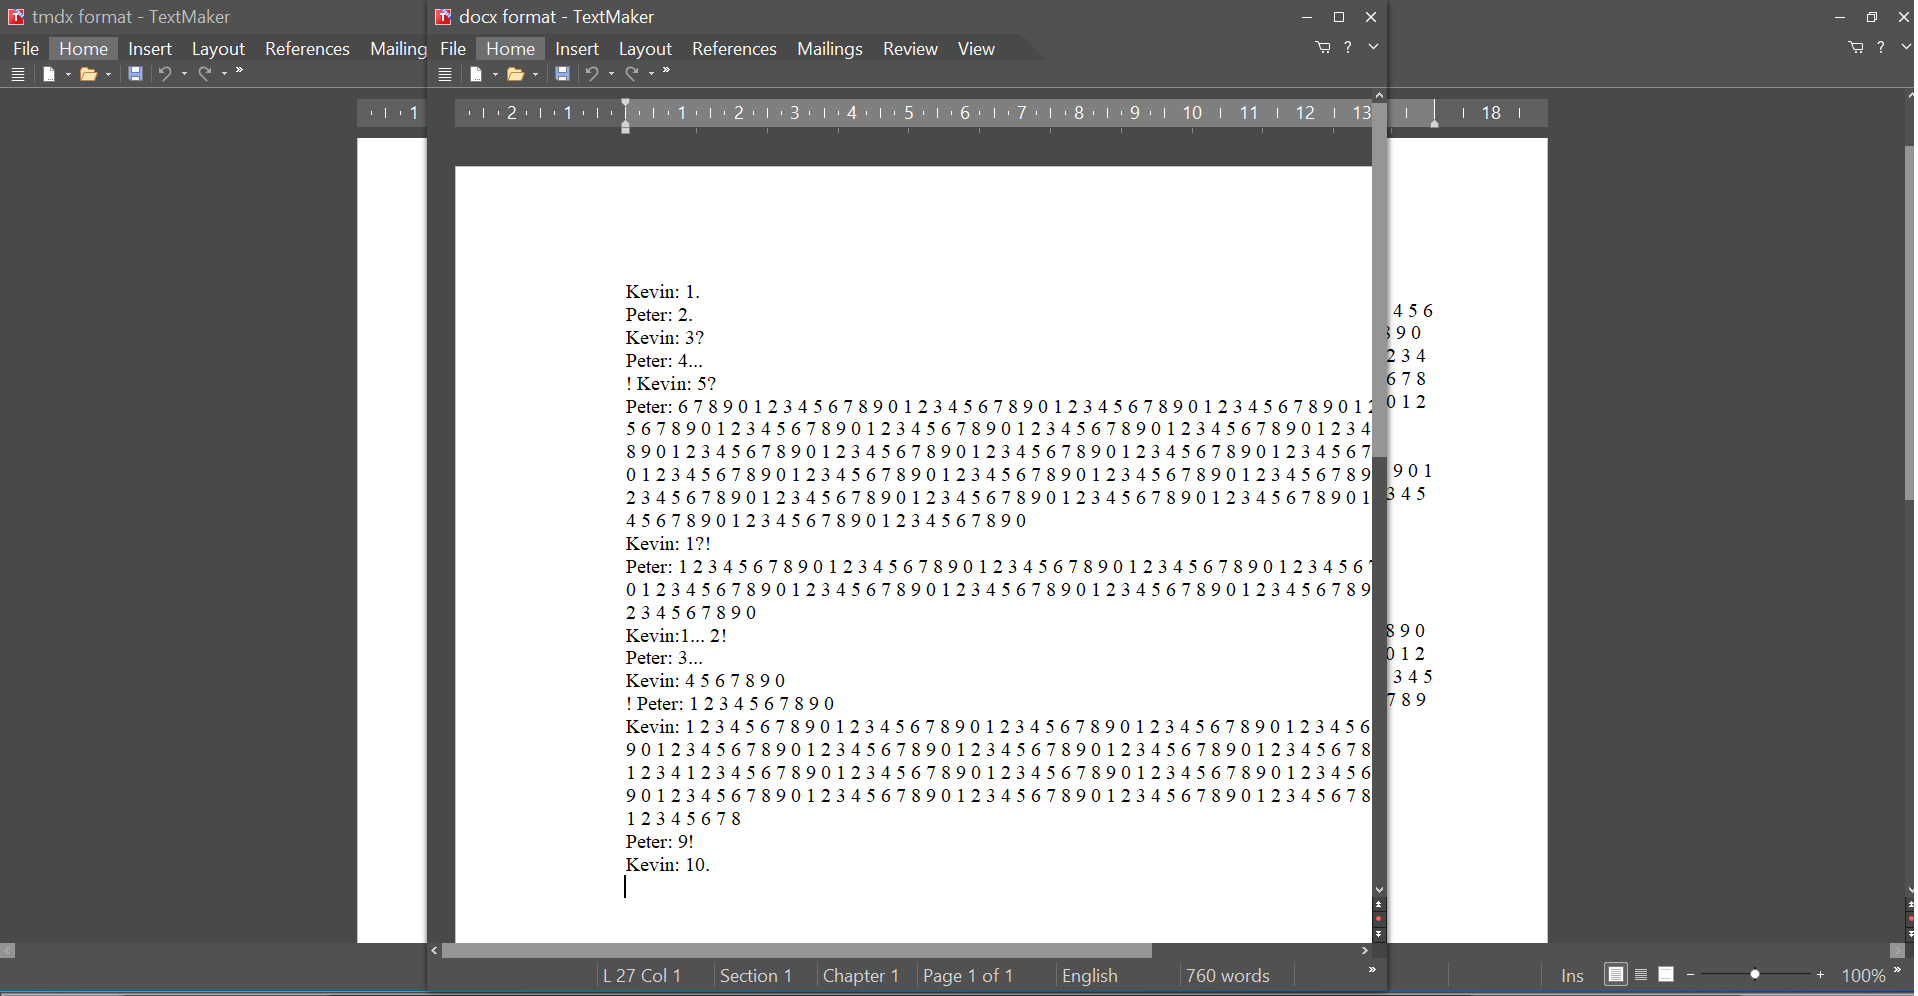Click zoom out minus button
The height and width of the screenshot is (996, 1918).
(1690, 975)
